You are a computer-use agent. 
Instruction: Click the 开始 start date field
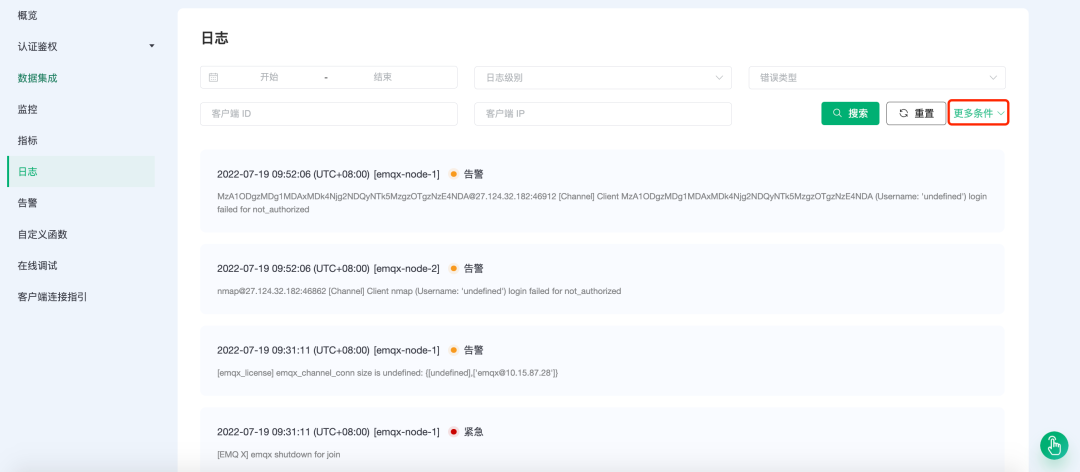coord(269,77)
